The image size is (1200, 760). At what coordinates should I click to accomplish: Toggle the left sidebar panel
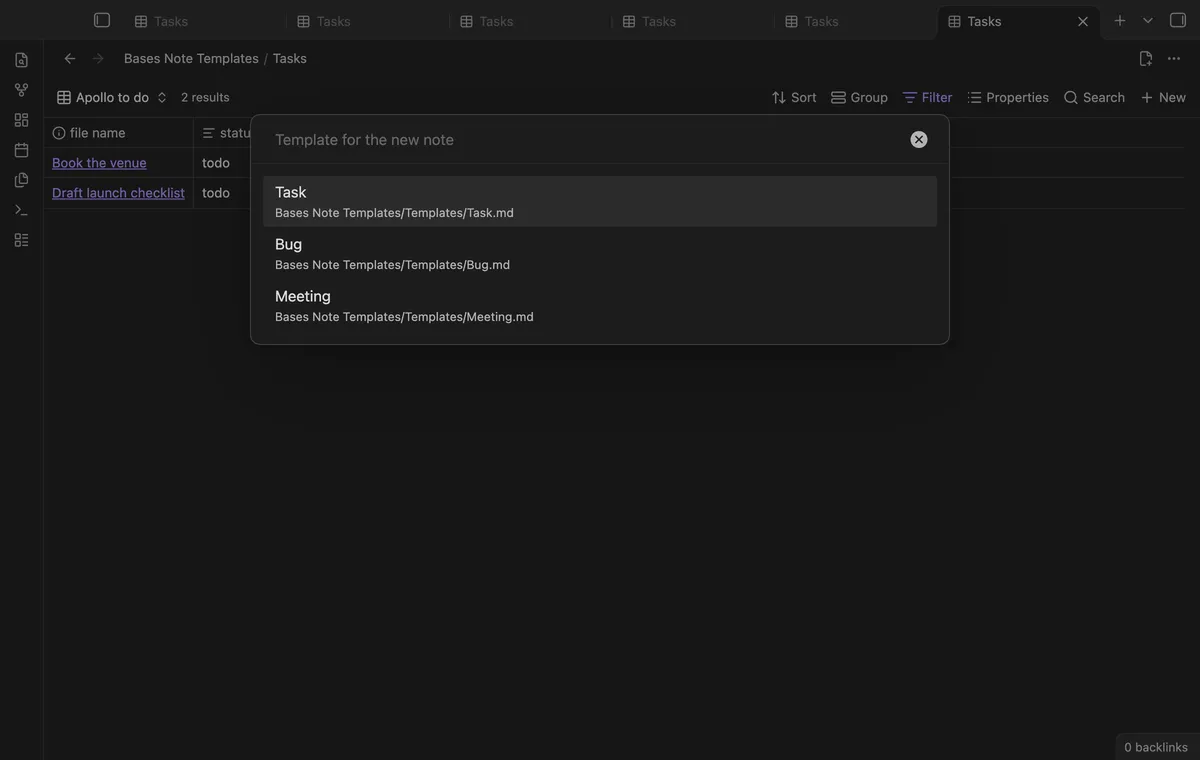(102, 20)
